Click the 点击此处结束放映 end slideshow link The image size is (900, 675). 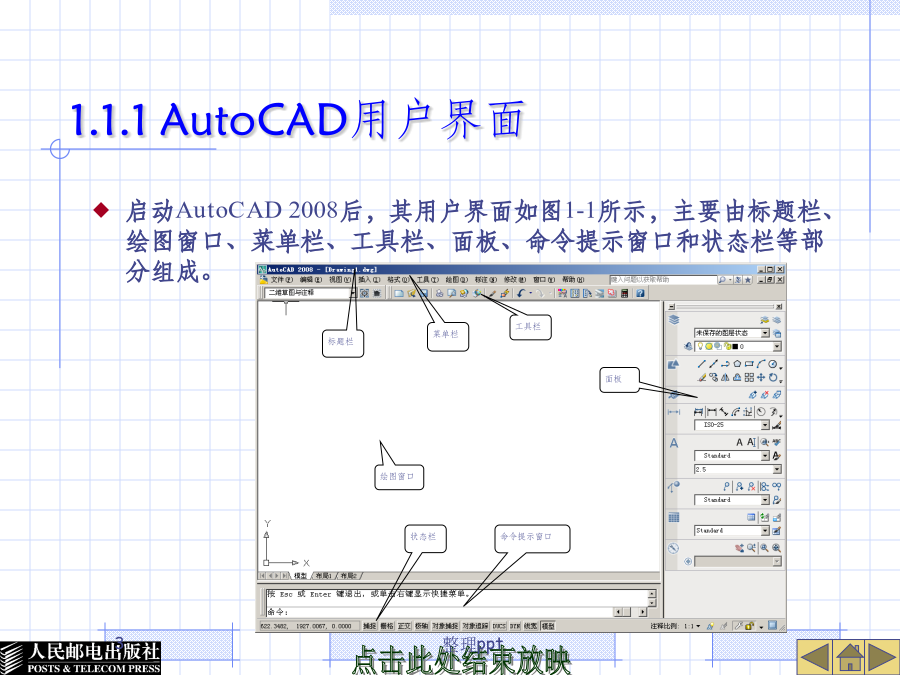461,660
